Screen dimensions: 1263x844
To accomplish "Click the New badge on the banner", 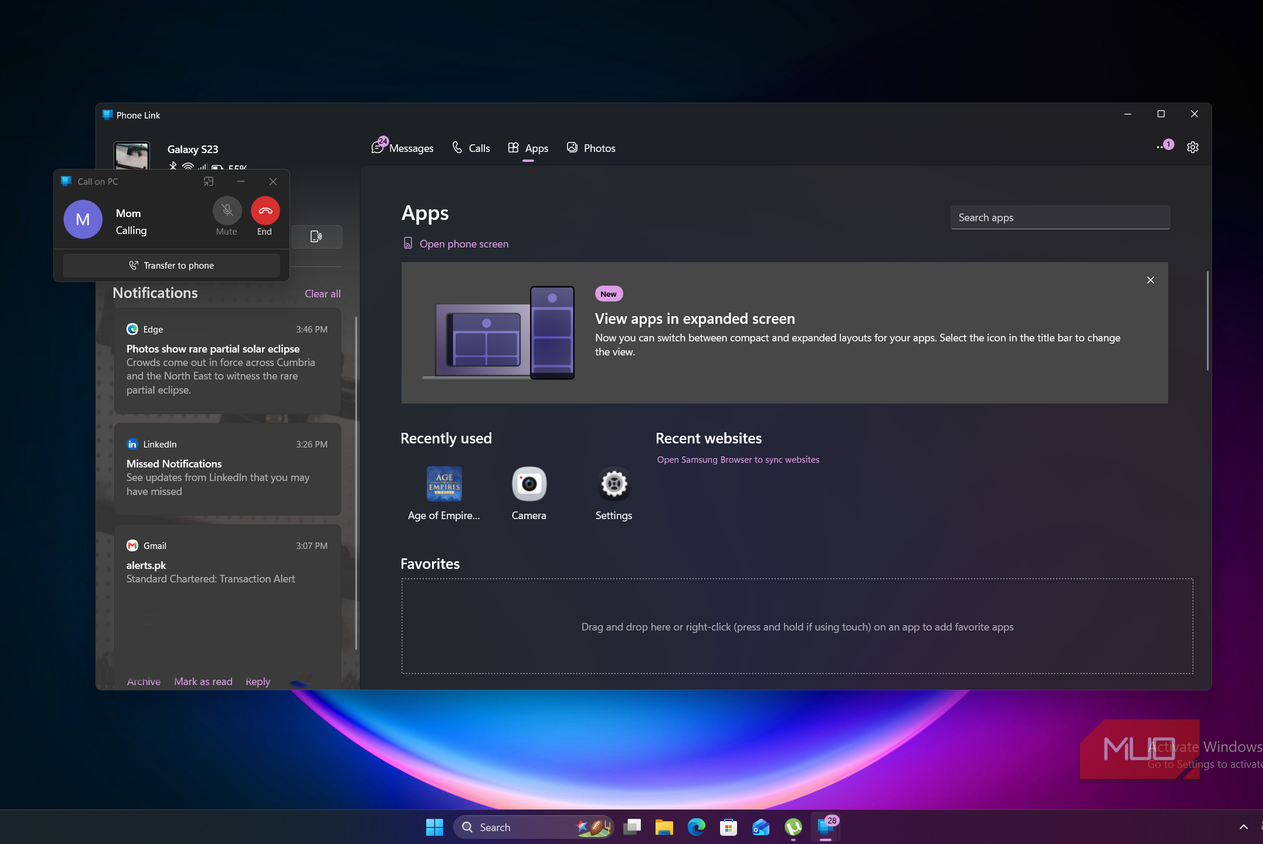I will pos(609,294).
